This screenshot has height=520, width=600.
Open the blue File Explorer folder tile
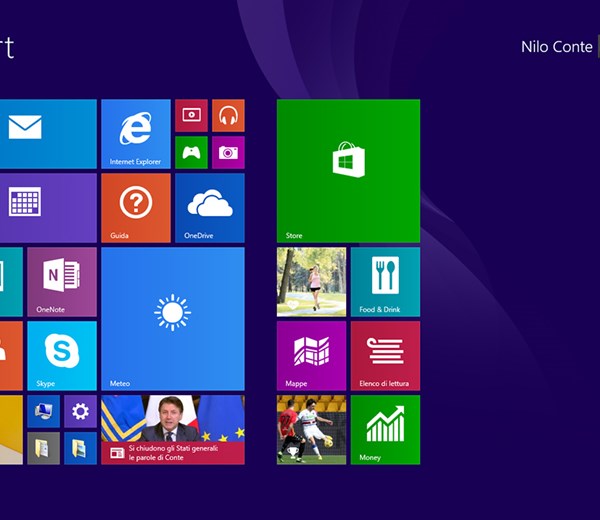point(80,448)
